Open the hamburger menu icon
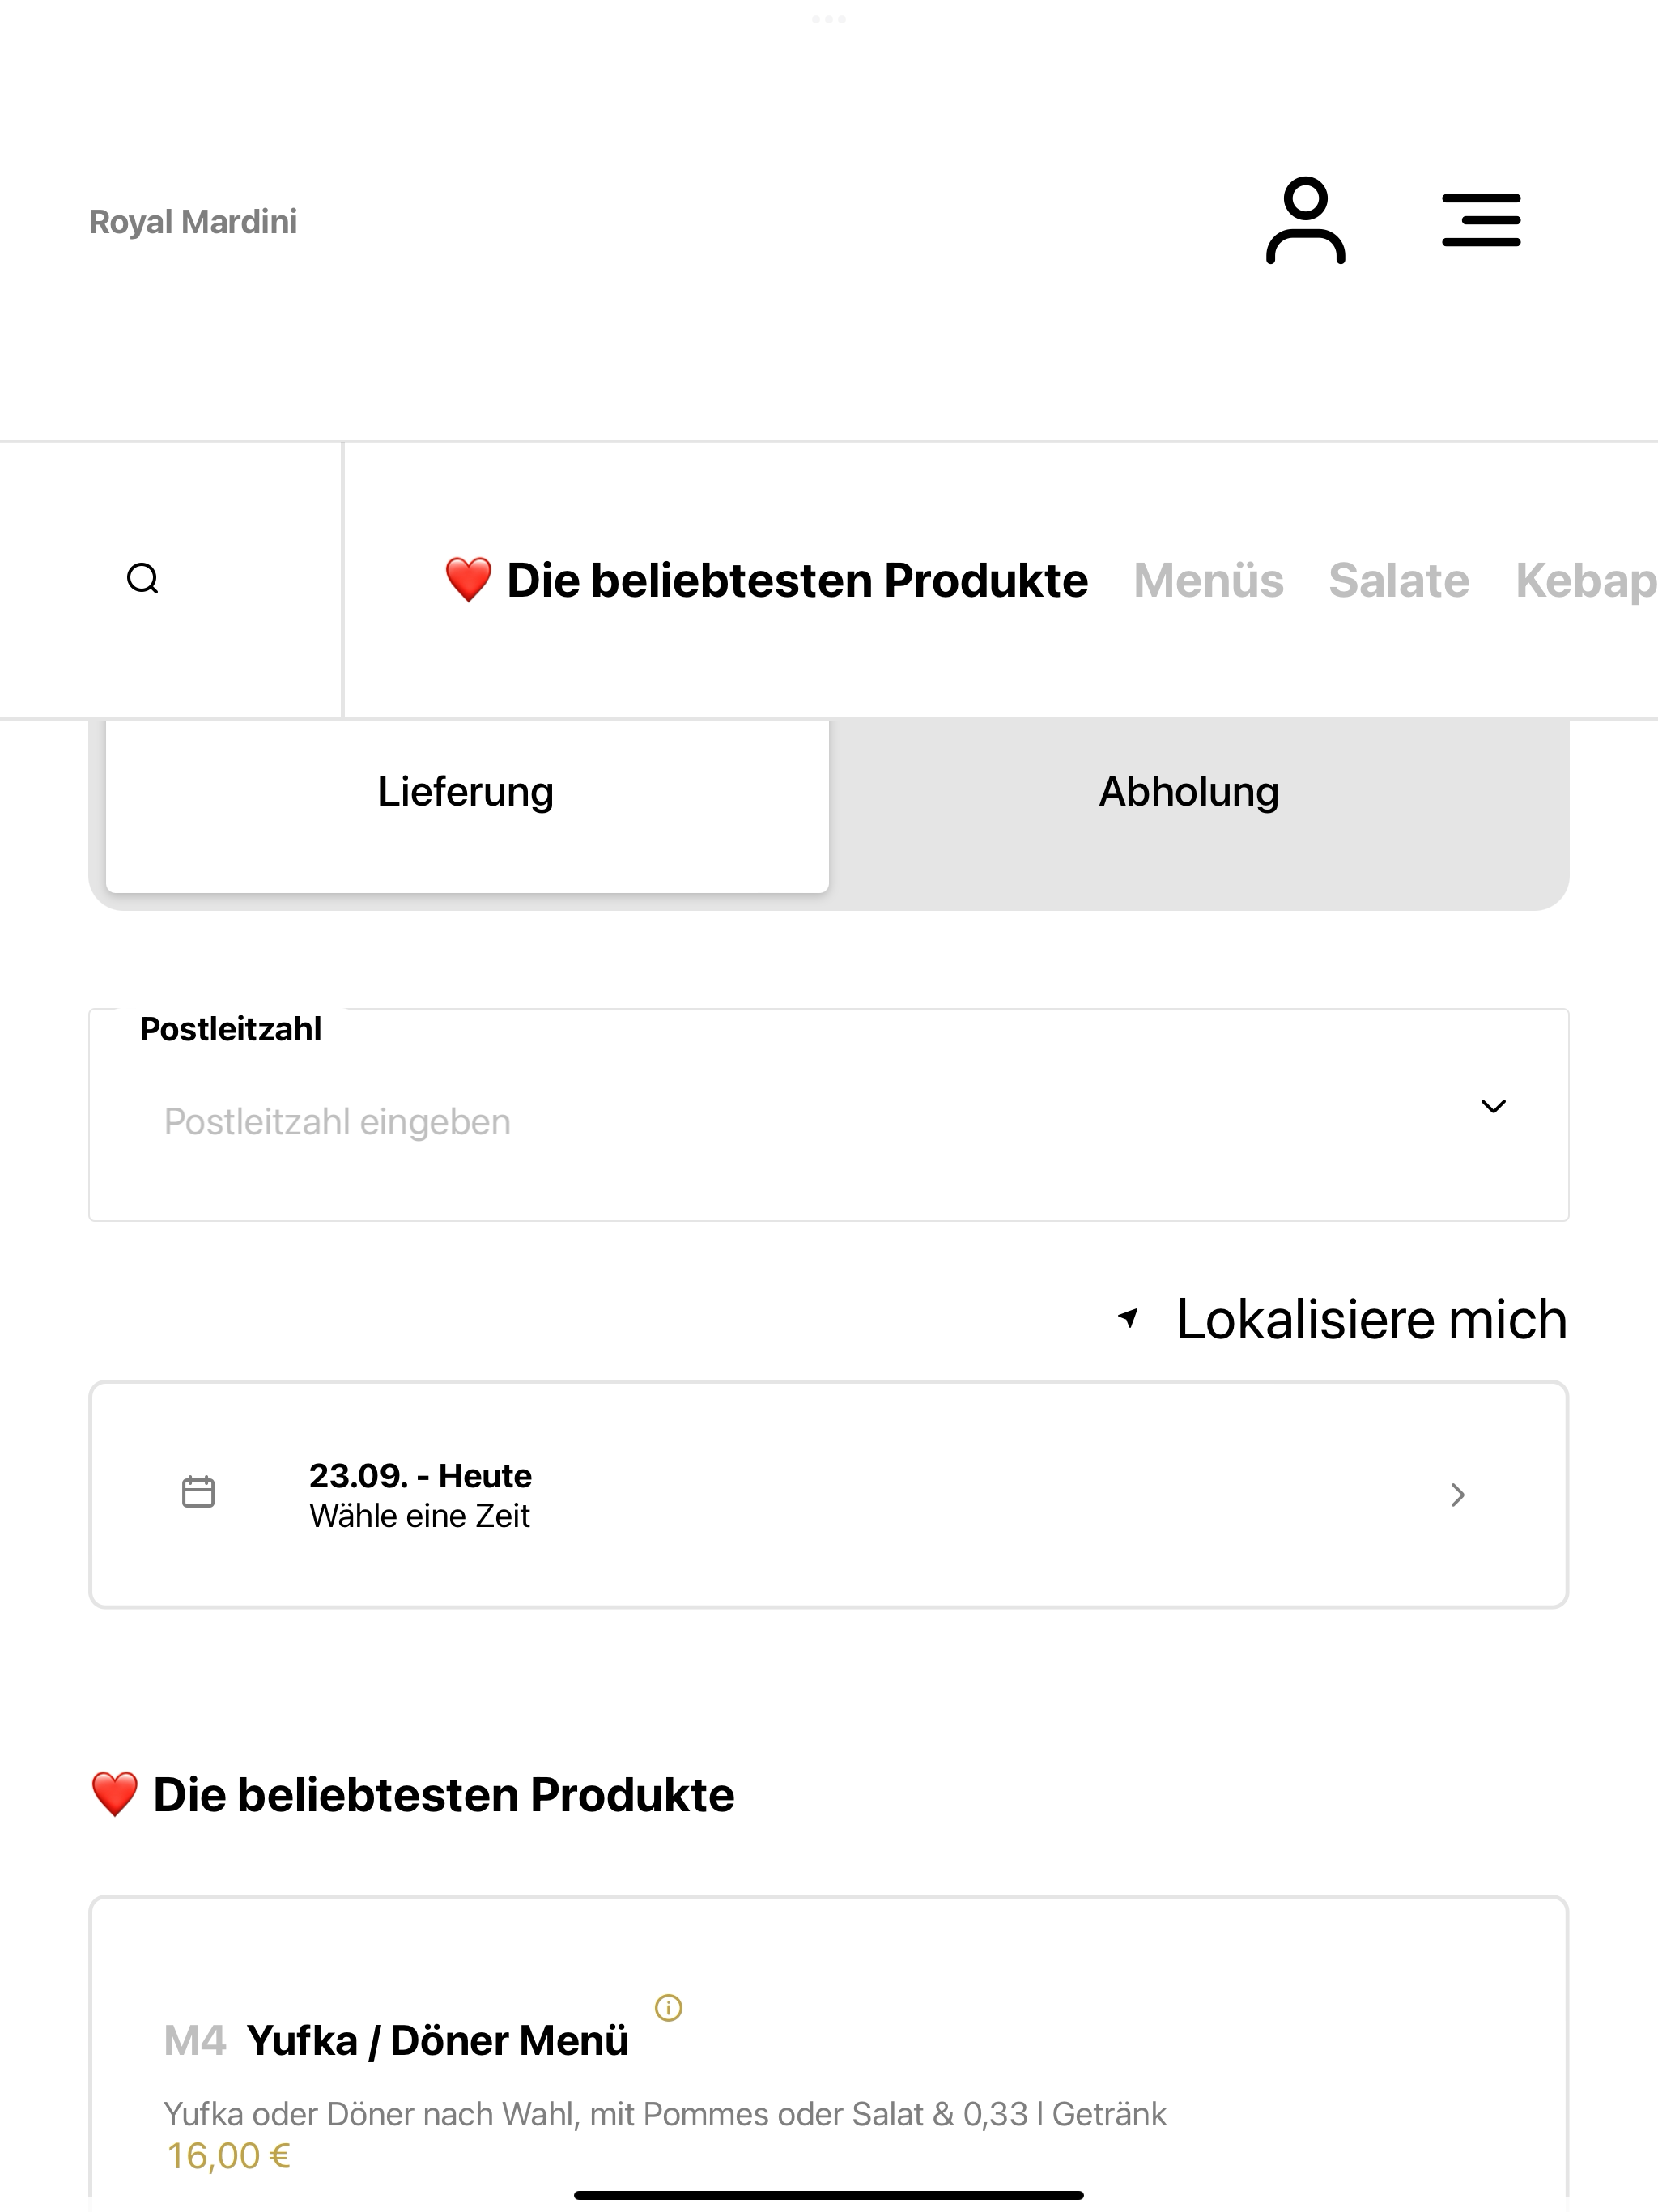The image size is (1658, 2212). point(1481,220)
